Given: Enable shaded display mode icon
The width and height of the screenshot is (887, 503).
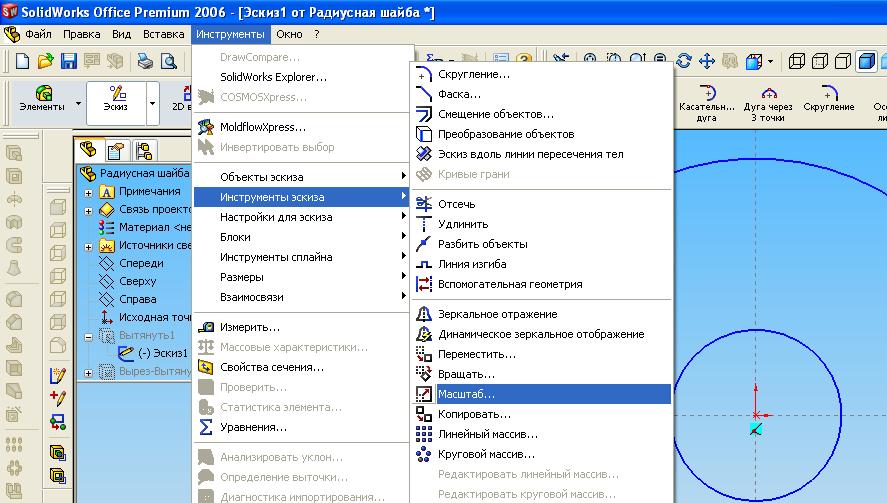Looking at the screenshot, I should click(866, 61).
